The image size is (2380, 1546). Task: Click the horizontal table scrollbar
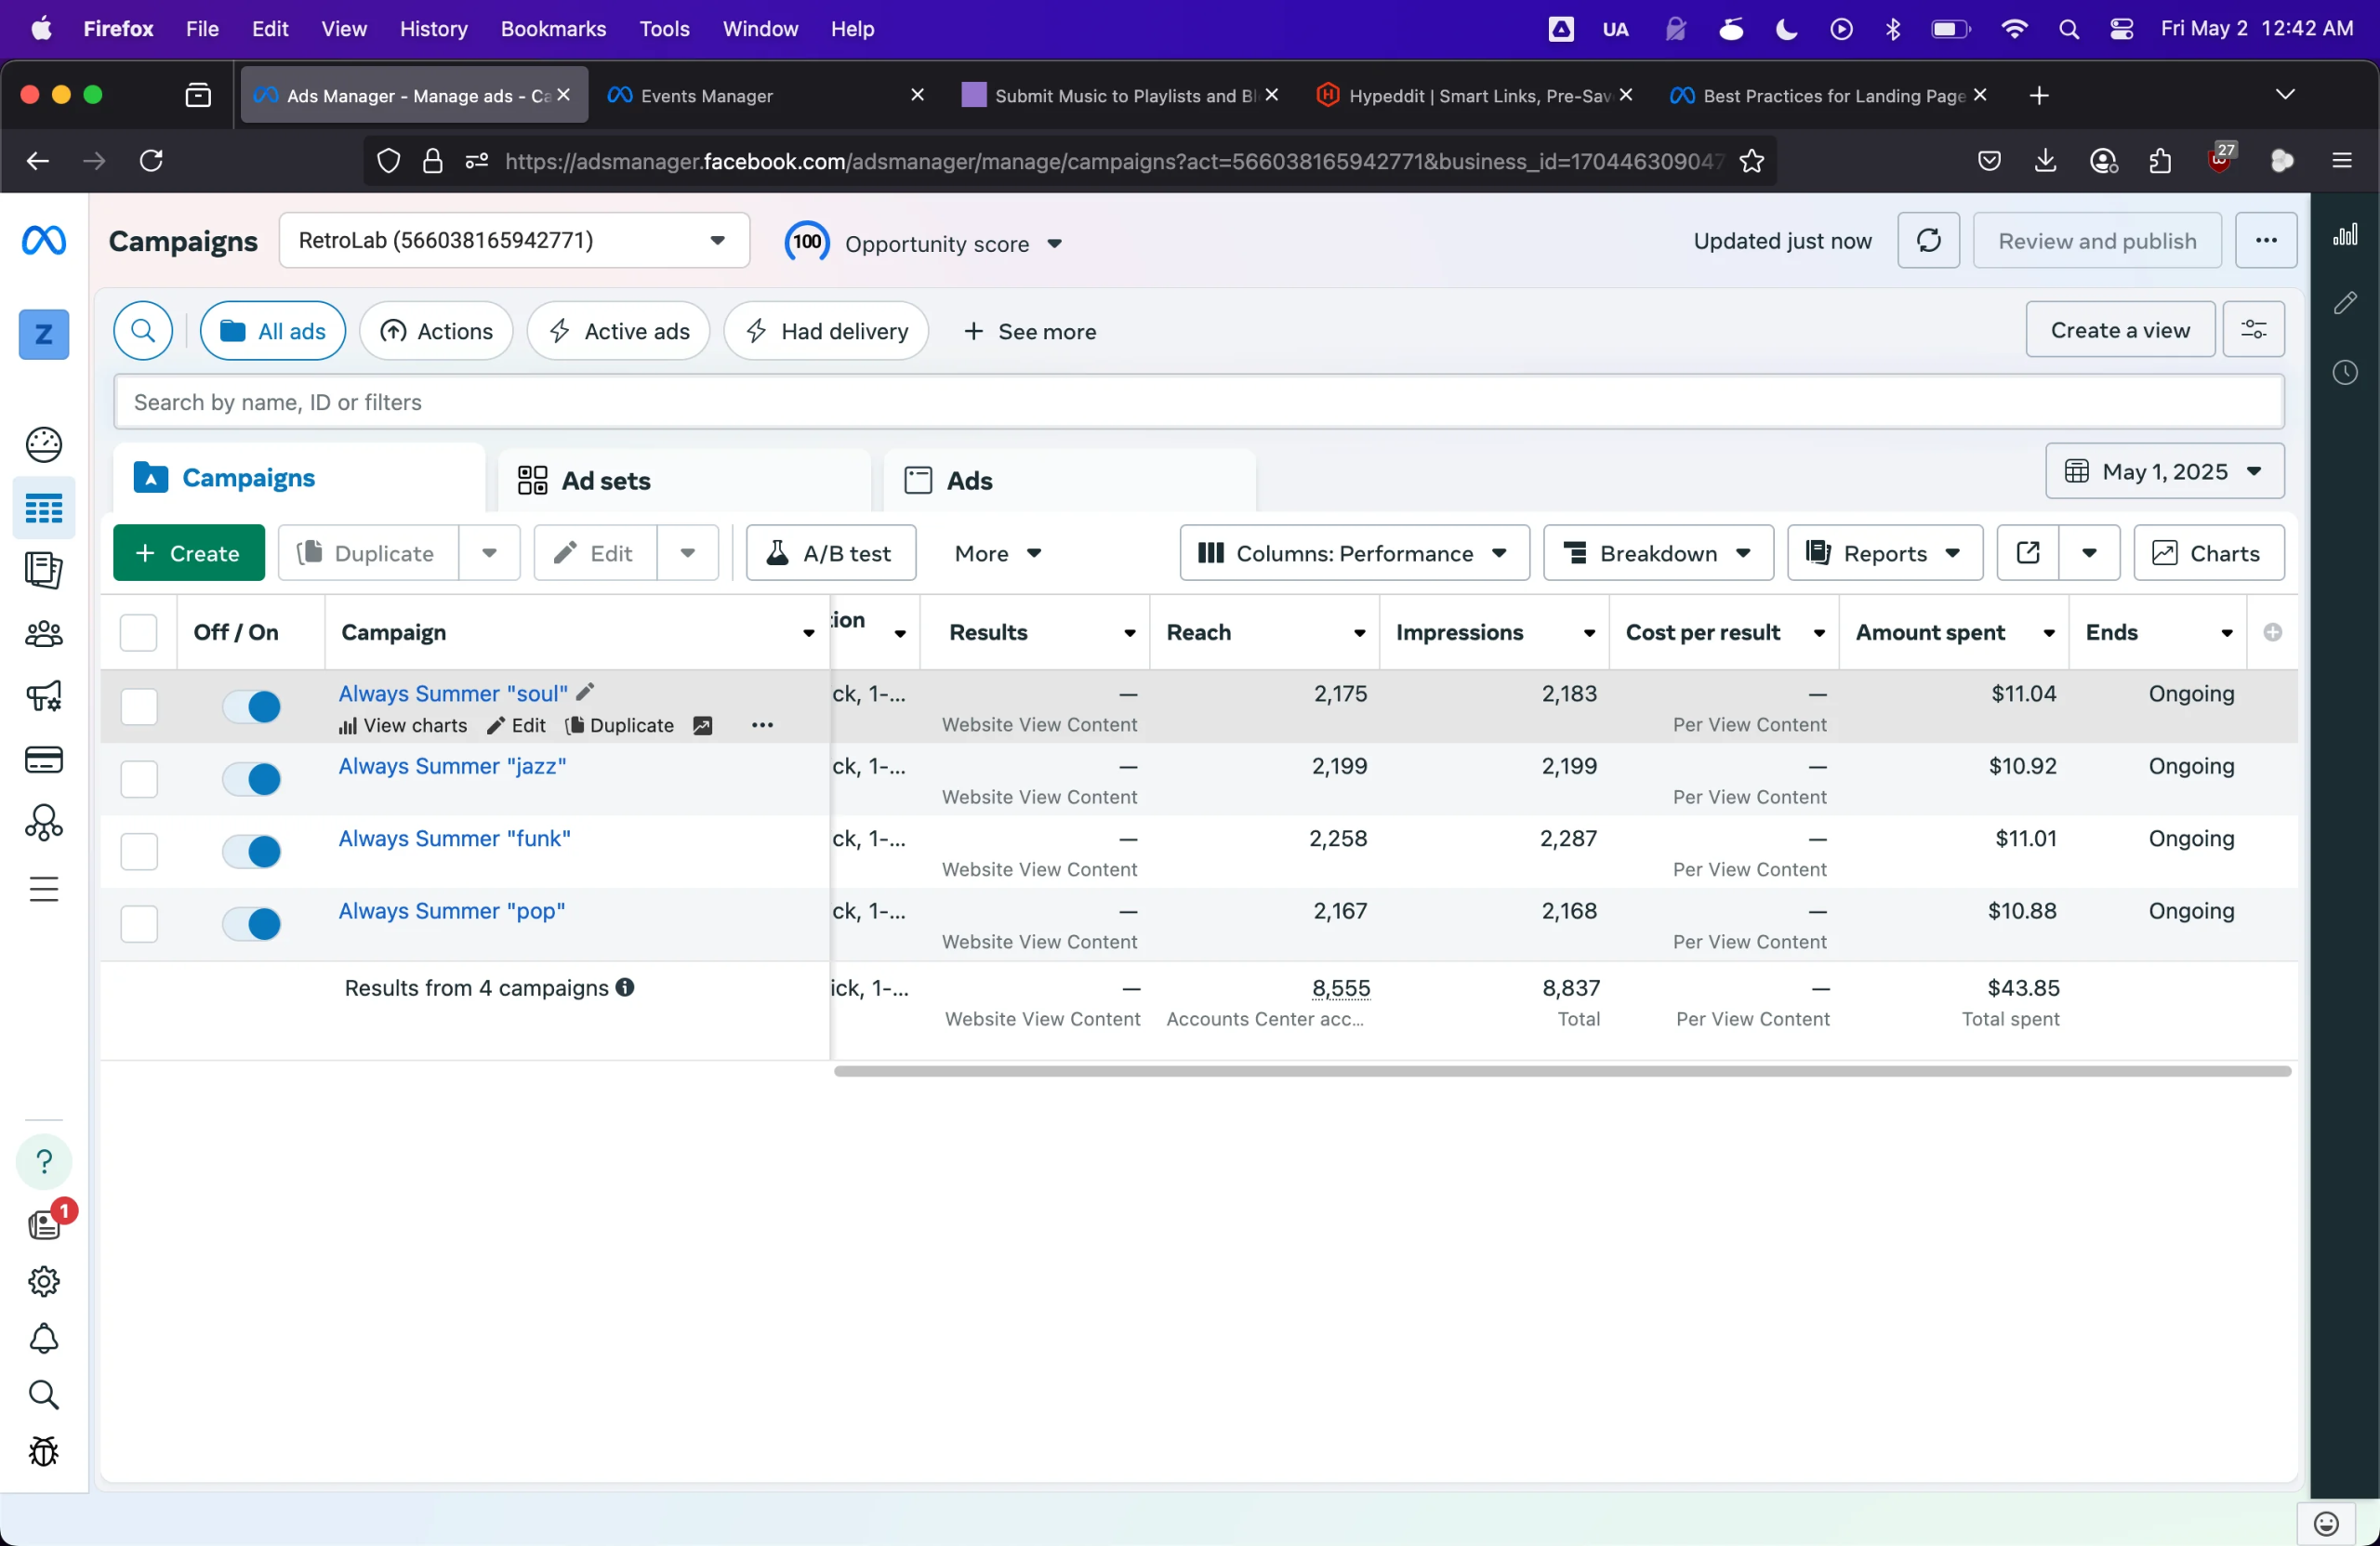tap(1561, 1071)
